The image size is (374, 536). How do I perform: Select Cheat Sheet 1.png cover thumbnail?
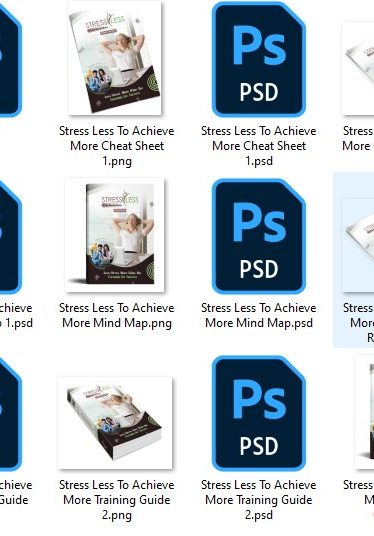(x=115, y=58)
